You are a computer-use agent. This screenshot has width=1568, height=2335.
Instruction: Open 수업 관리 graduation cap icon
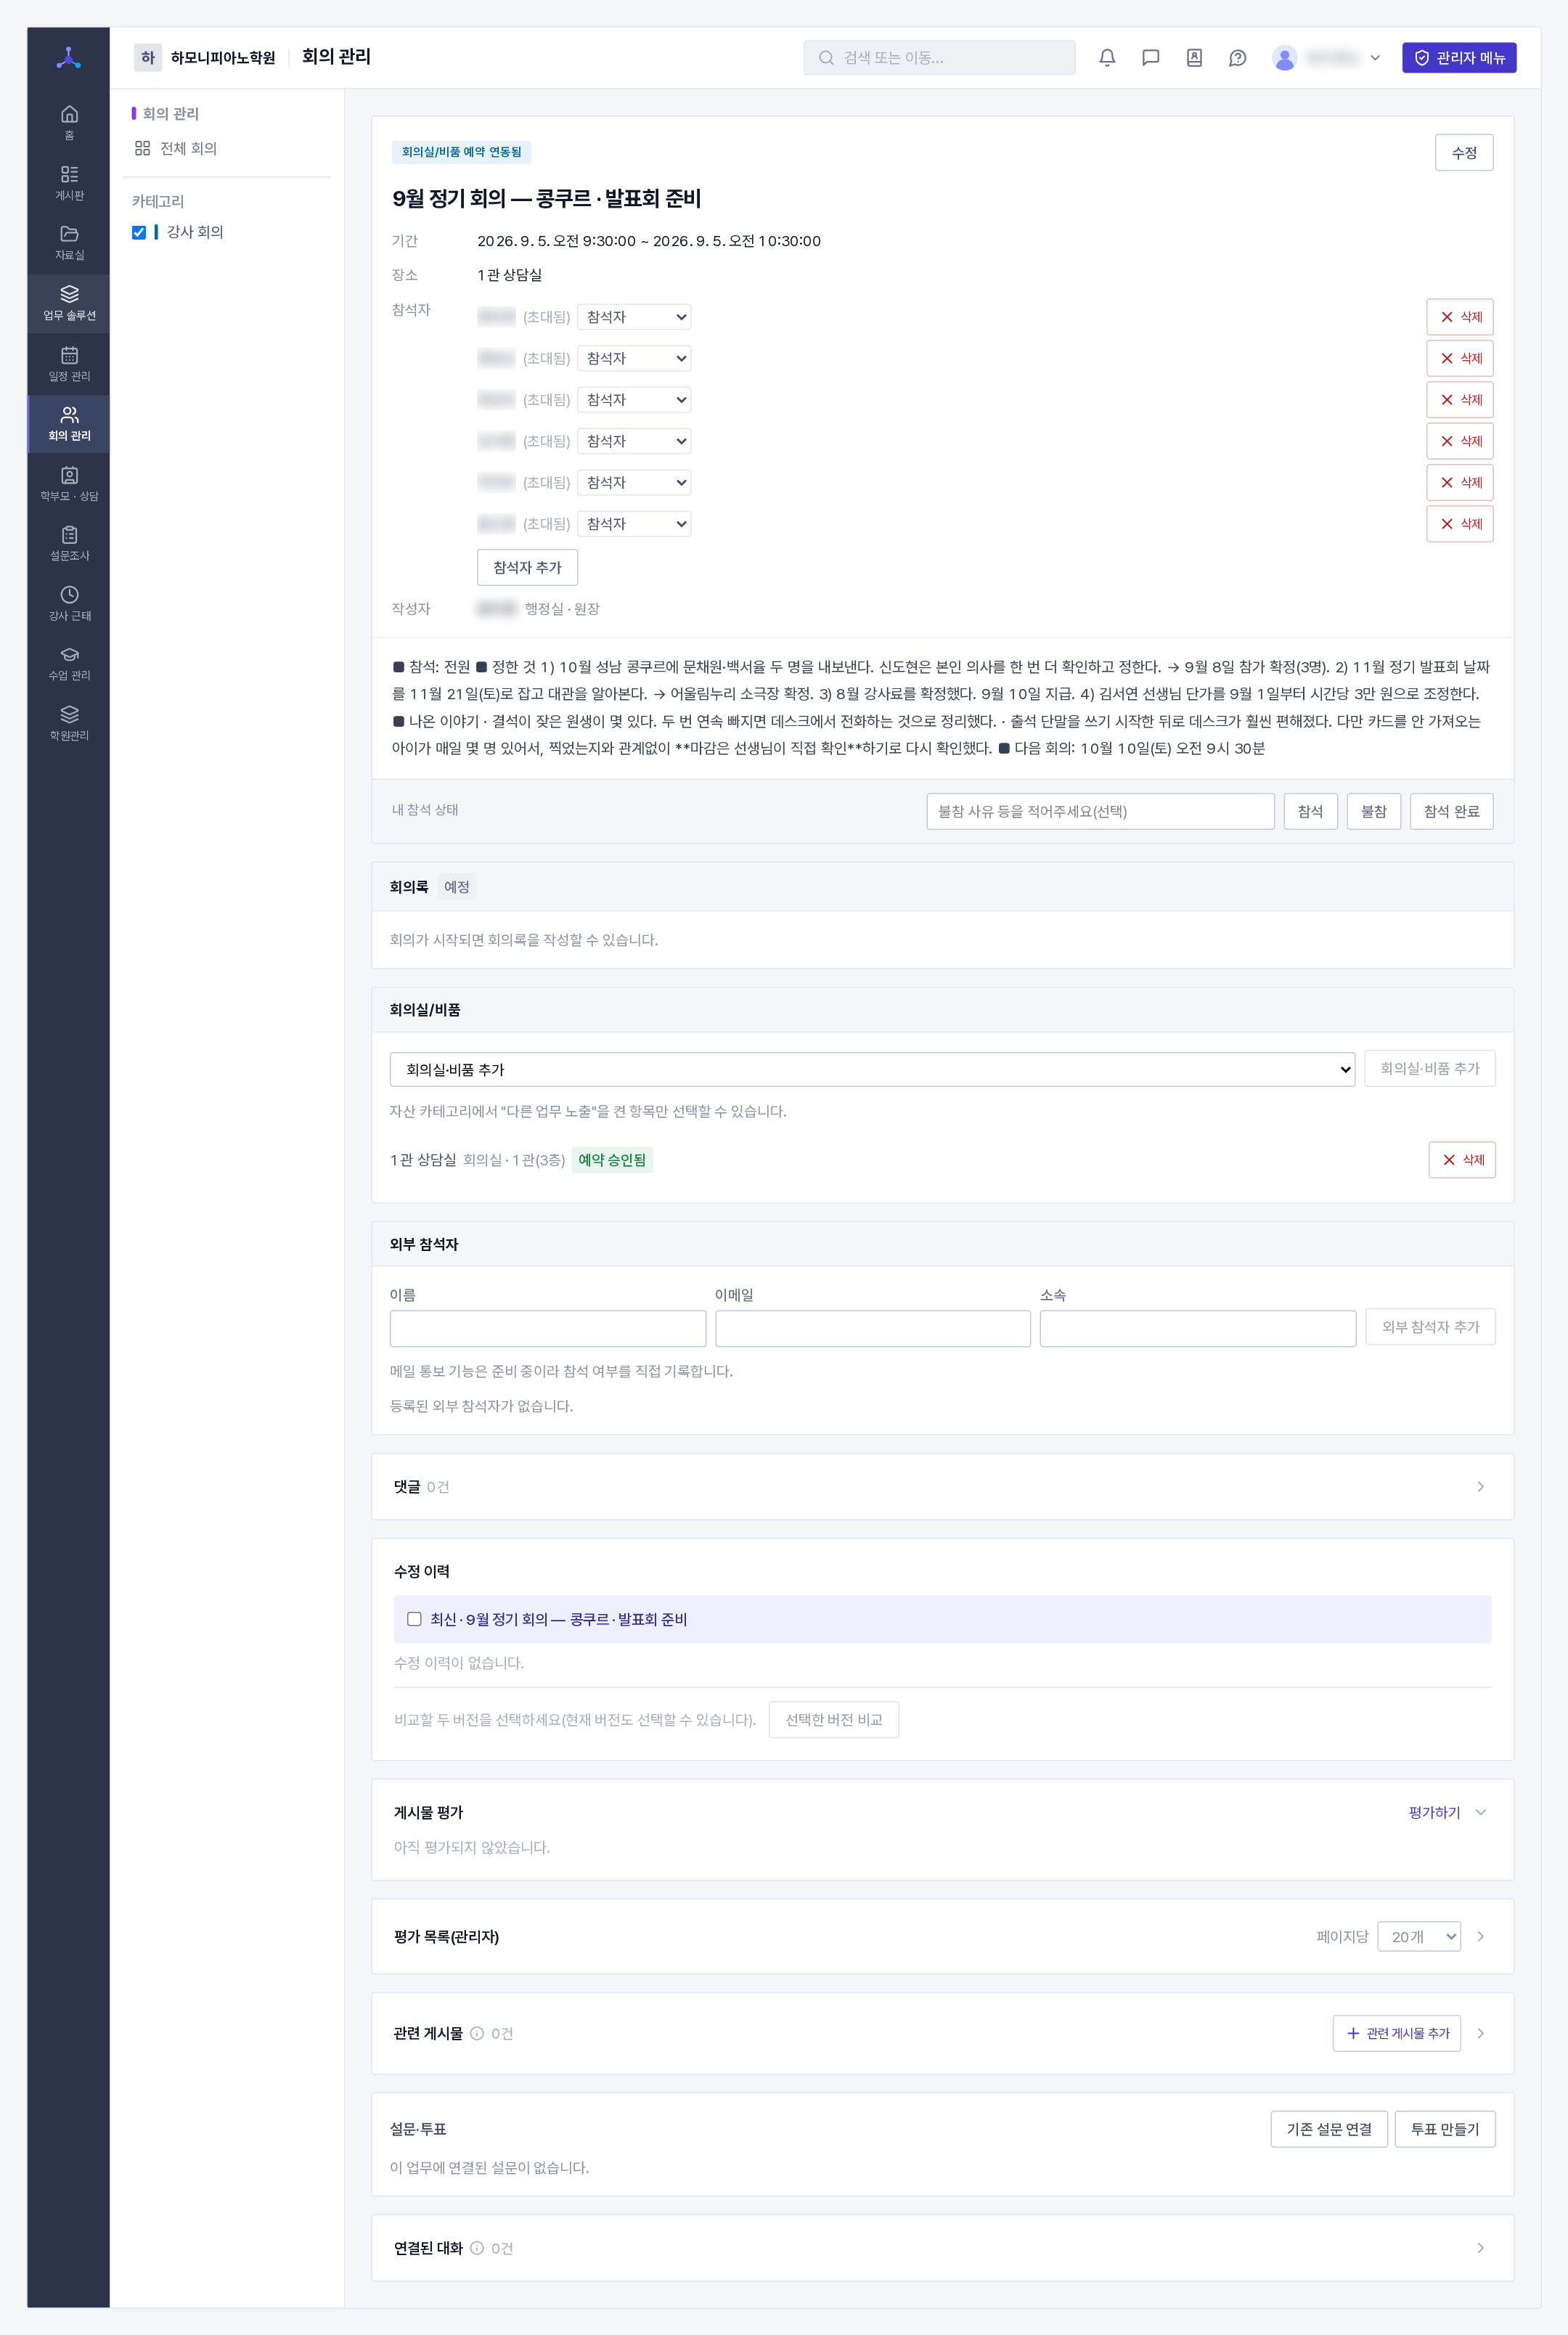[x=69, y=663]
